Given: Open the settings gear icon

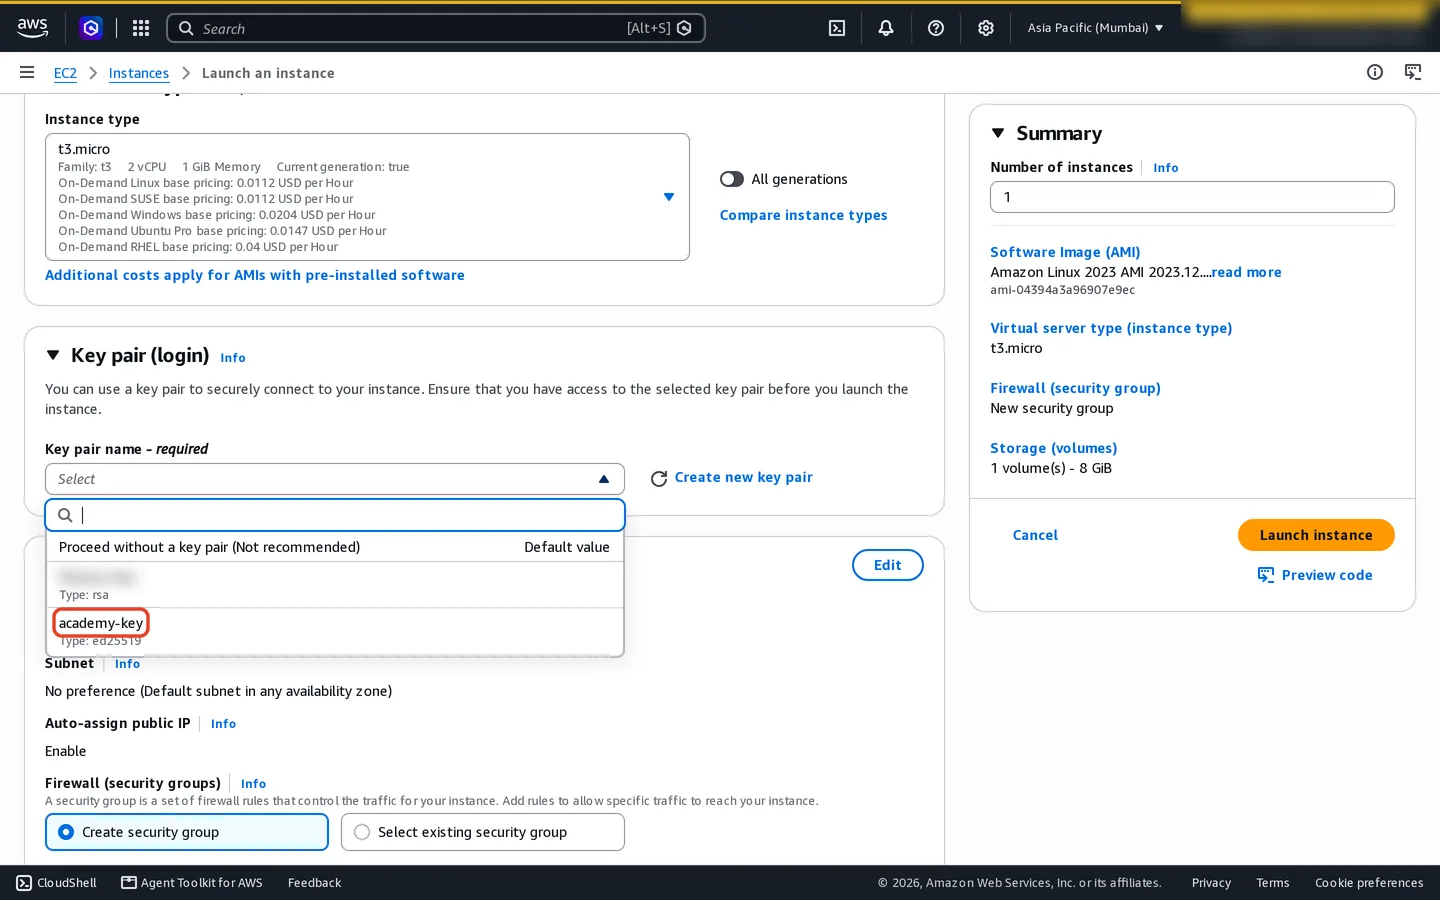Looking at the screenshot, I should [986, 28].
